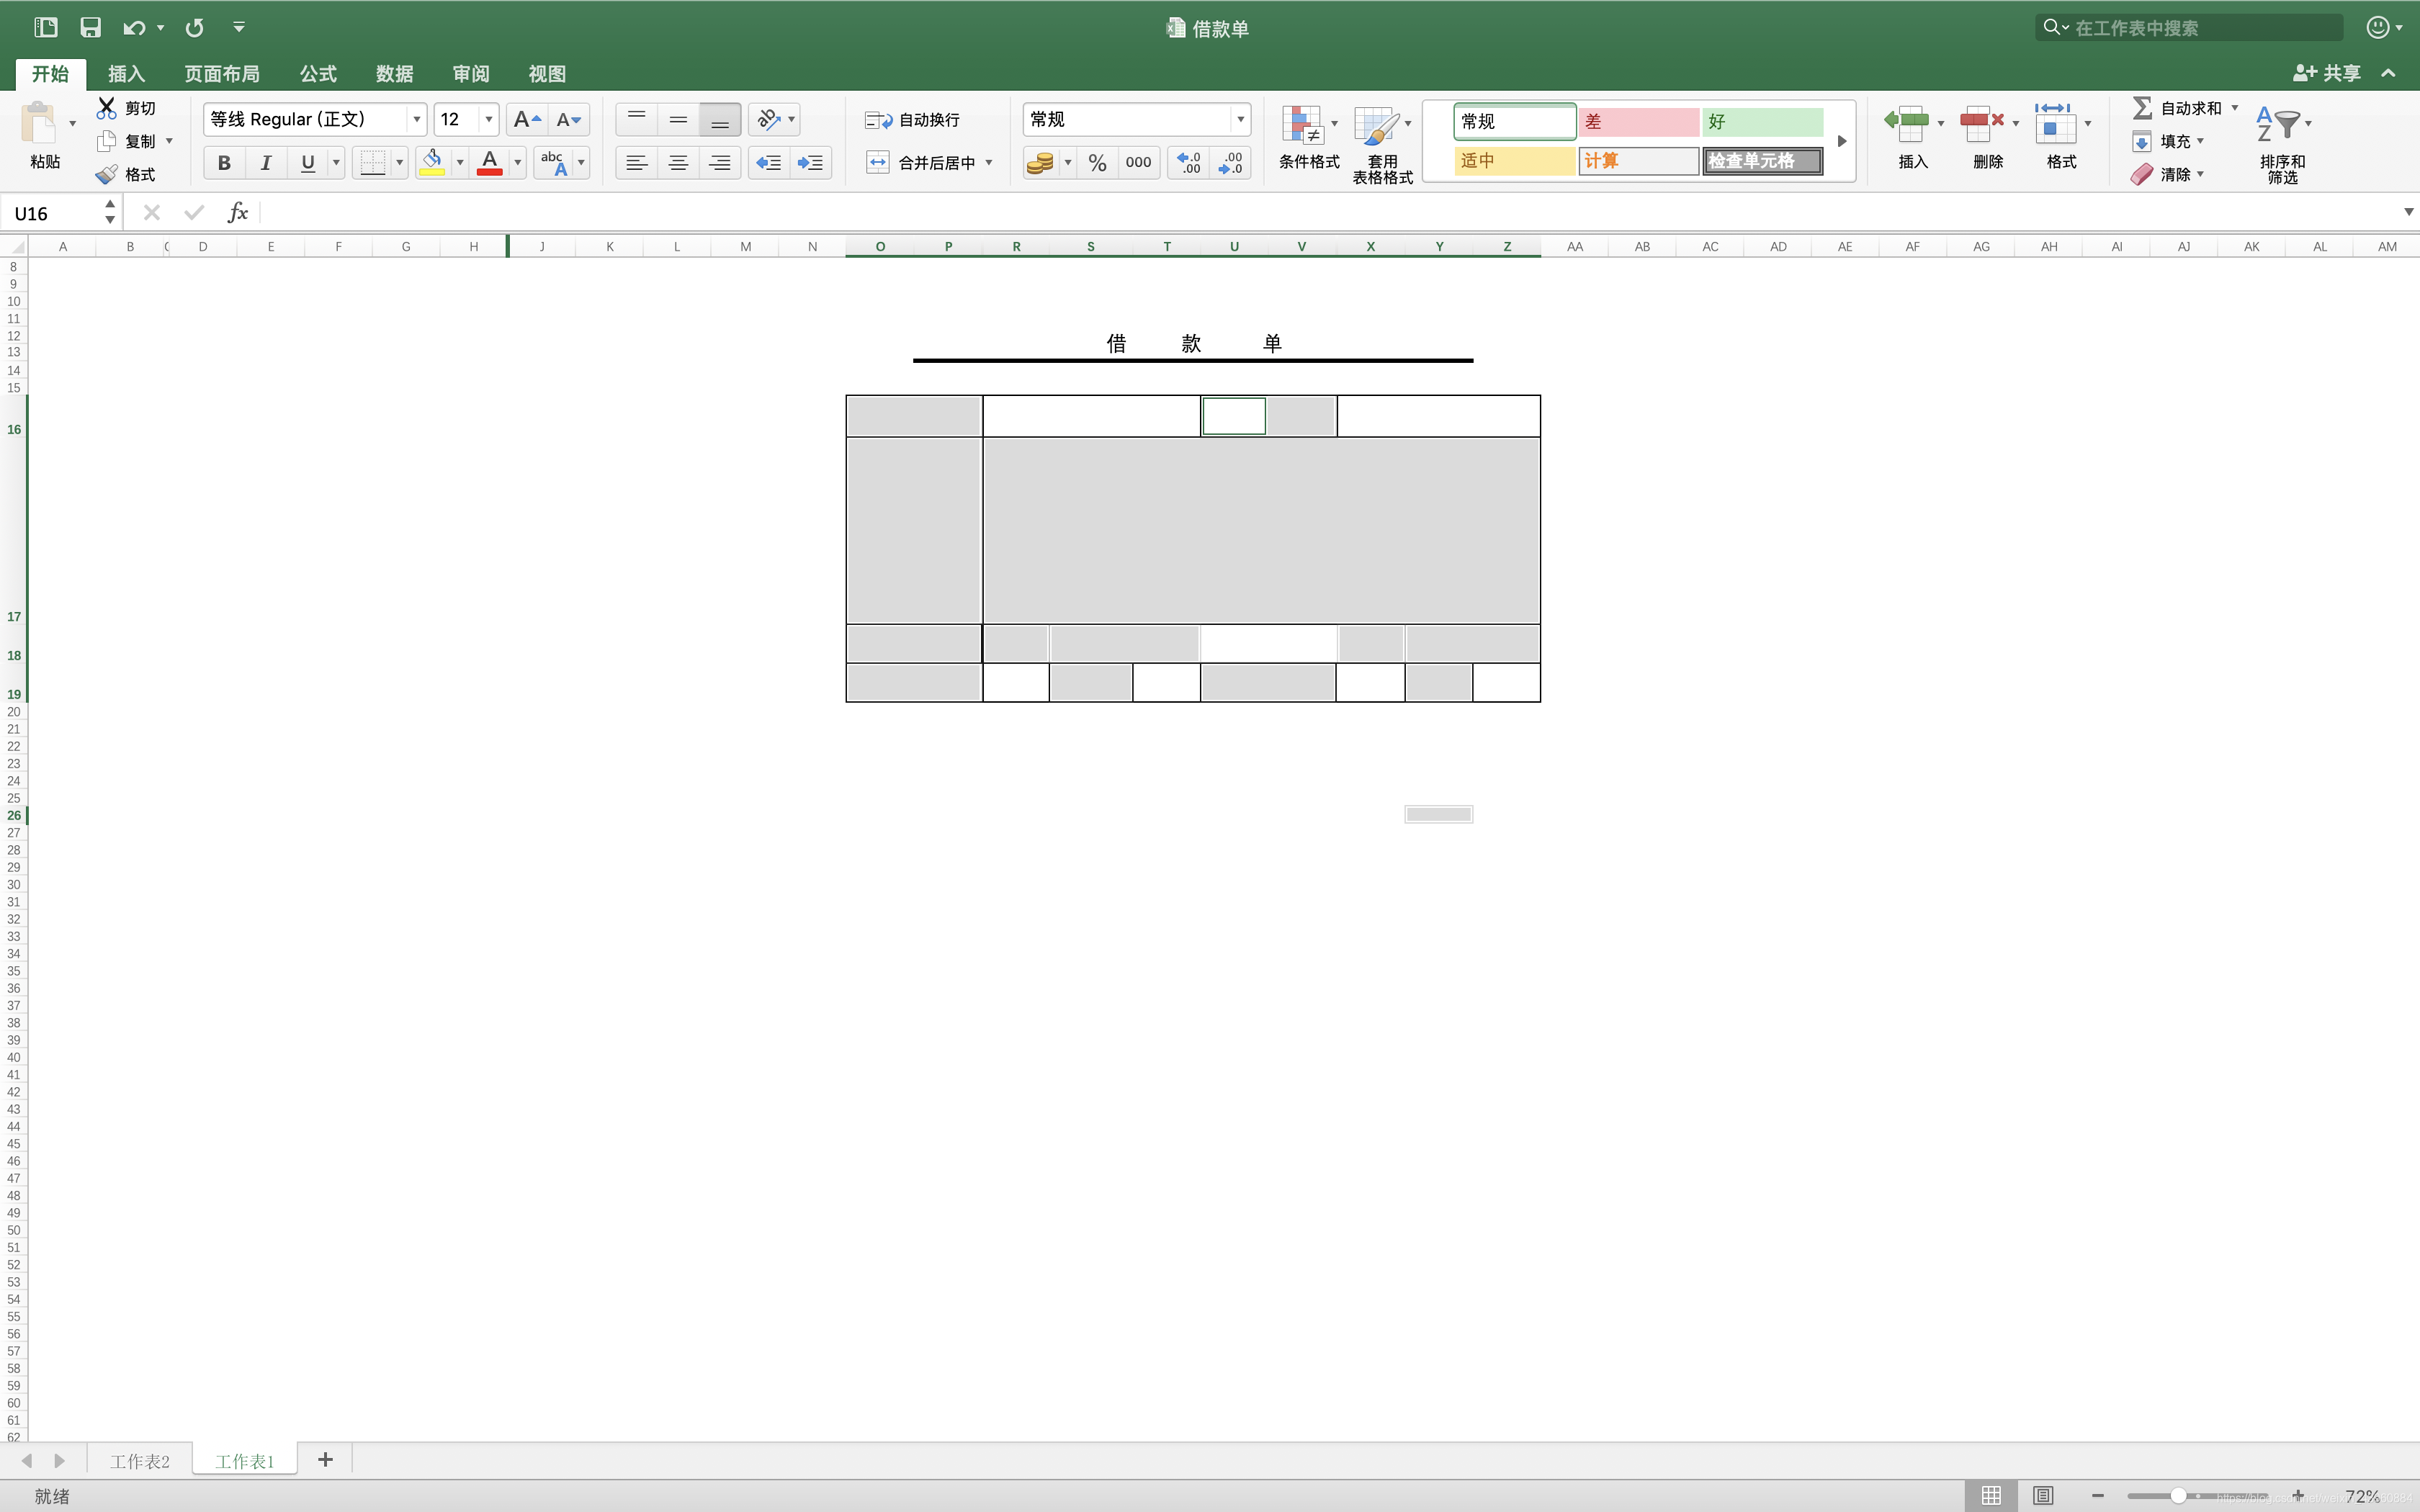Toggle bottom vertical alignment
This screenshot has height=1512, width=2420.
[x=720, y=120]
